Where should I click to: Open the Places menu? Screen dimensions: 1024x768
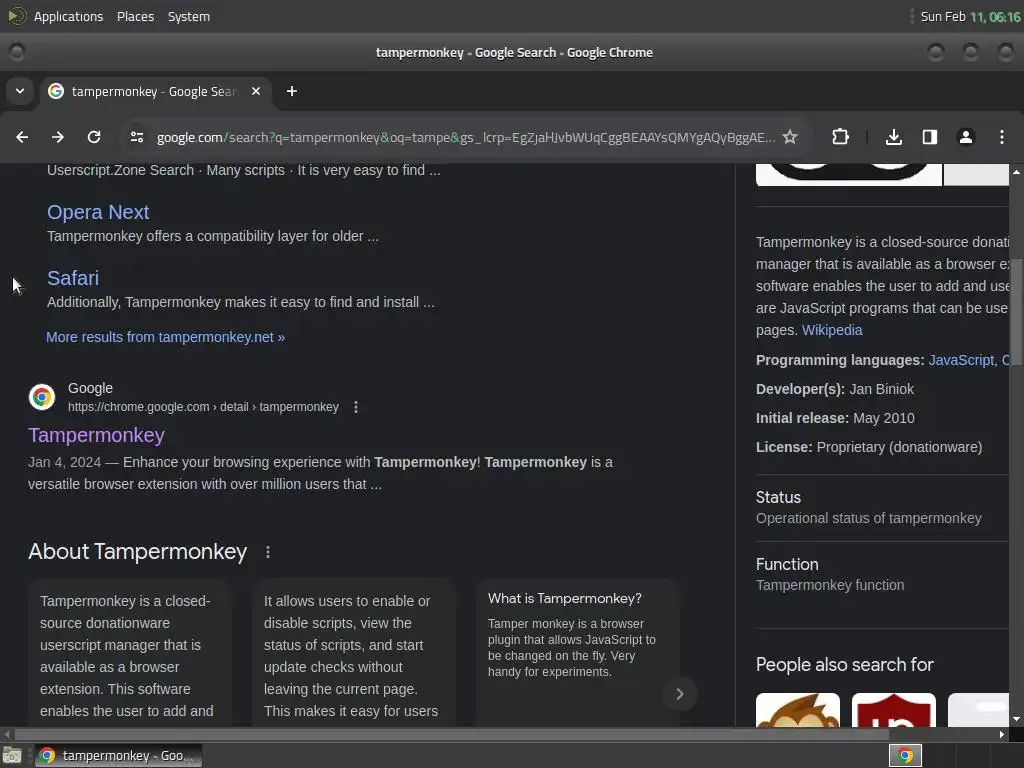(135, 16)
